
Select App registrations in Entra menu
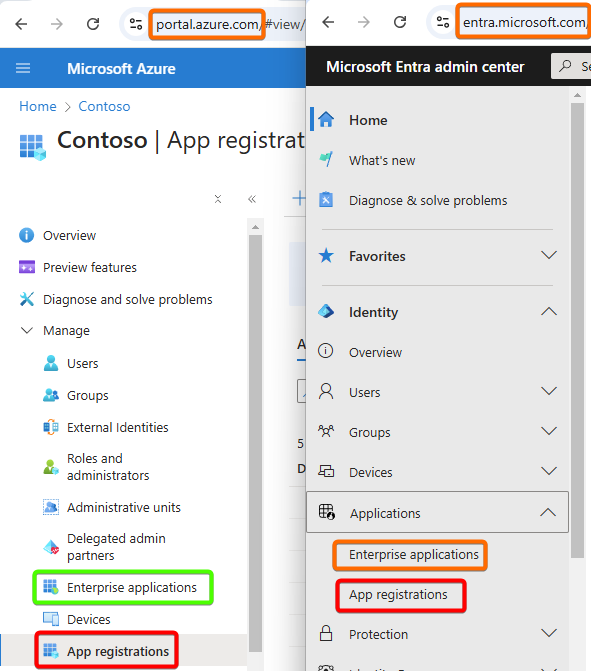coord(398,594)
